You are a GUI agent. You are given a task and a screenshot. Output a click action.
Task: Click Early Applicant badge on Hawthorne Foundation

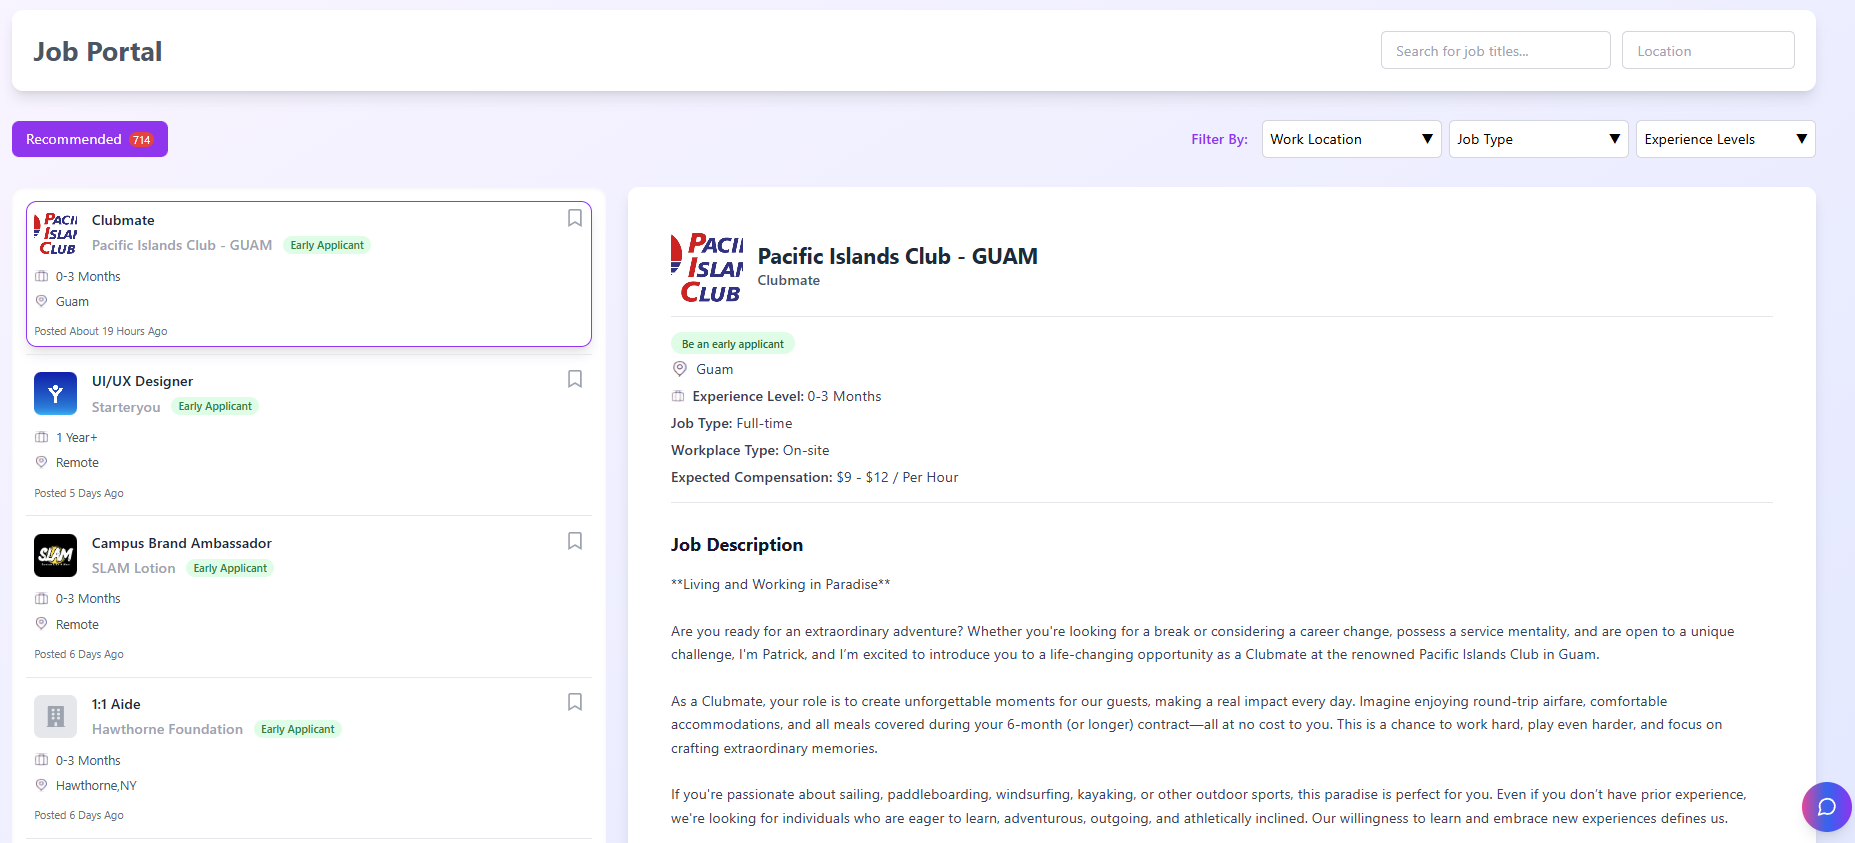click(297, 729)
